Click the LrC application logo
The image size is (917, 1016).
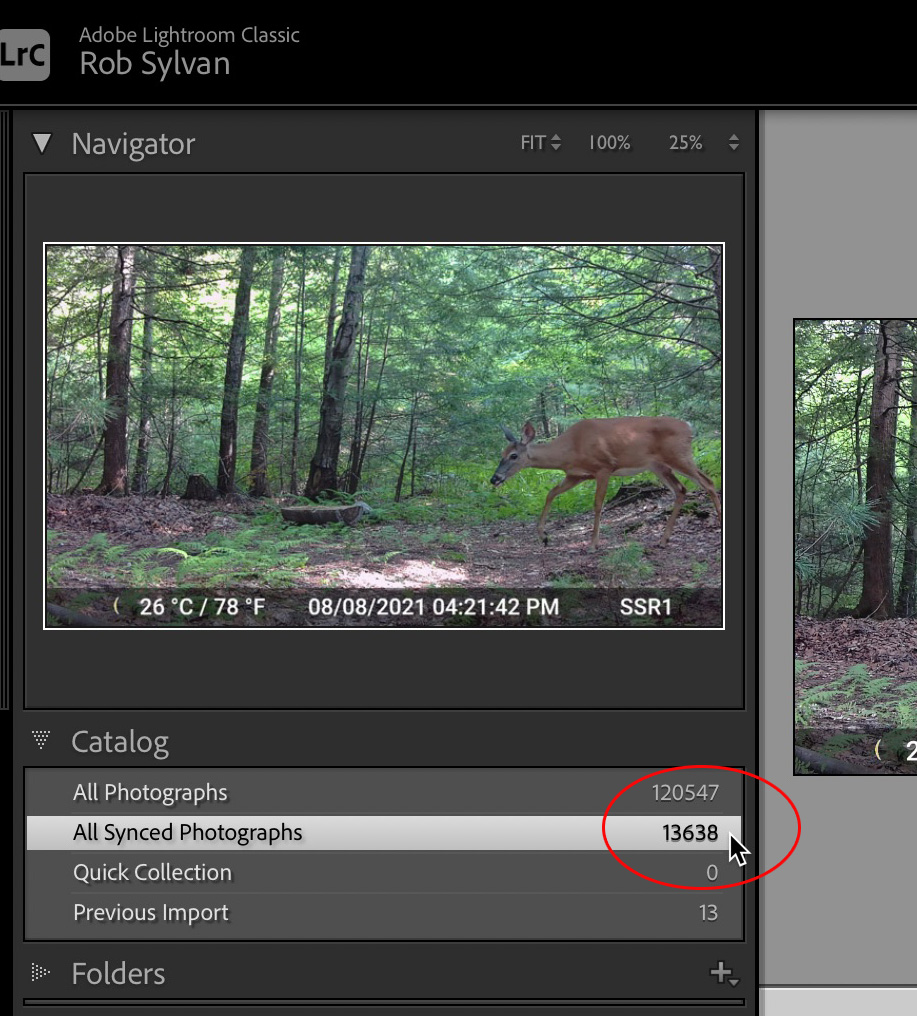[24, 55]
